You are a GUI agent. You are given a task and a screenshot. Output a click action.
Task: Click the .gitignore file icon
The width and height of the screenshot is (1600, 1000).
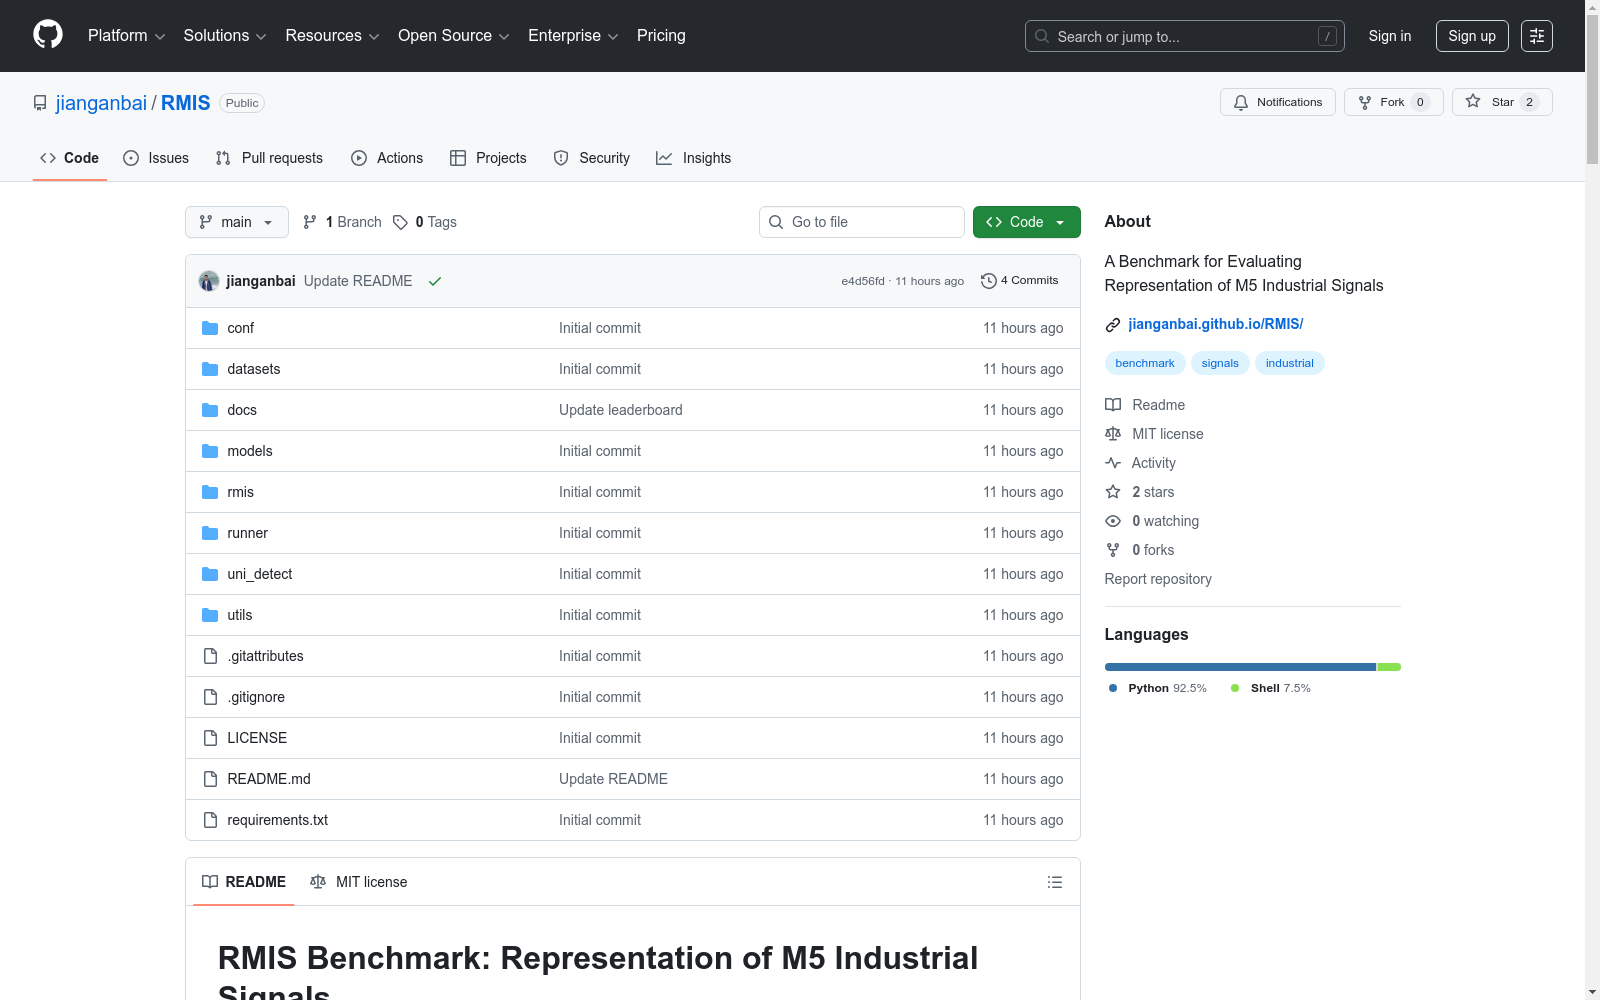(210, 697)
